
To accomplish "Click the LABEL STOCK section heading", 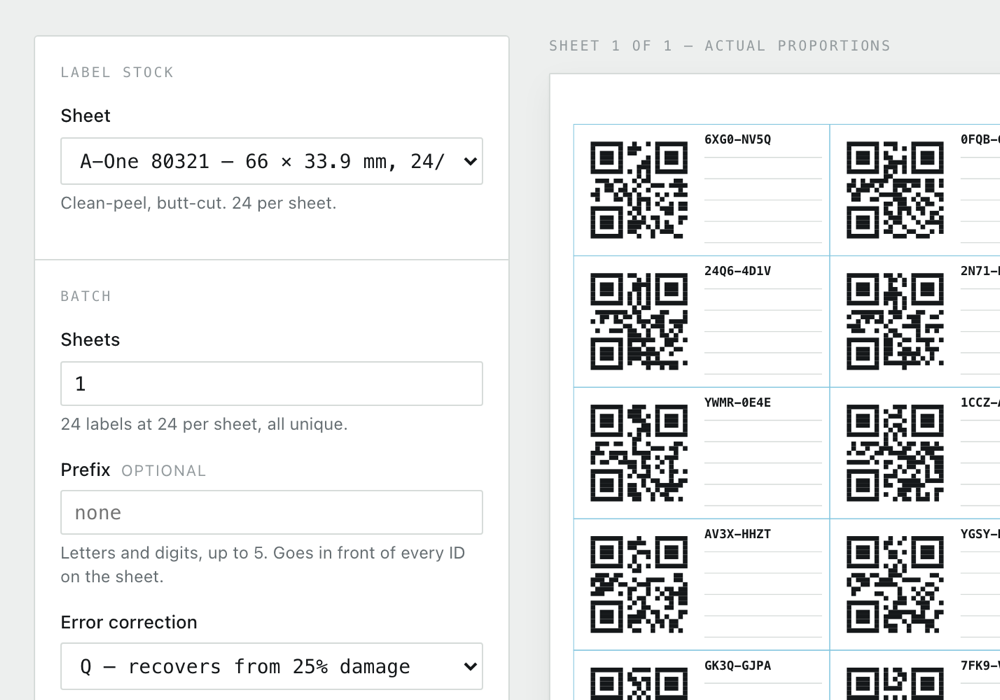I will click(x=117, y=73).
